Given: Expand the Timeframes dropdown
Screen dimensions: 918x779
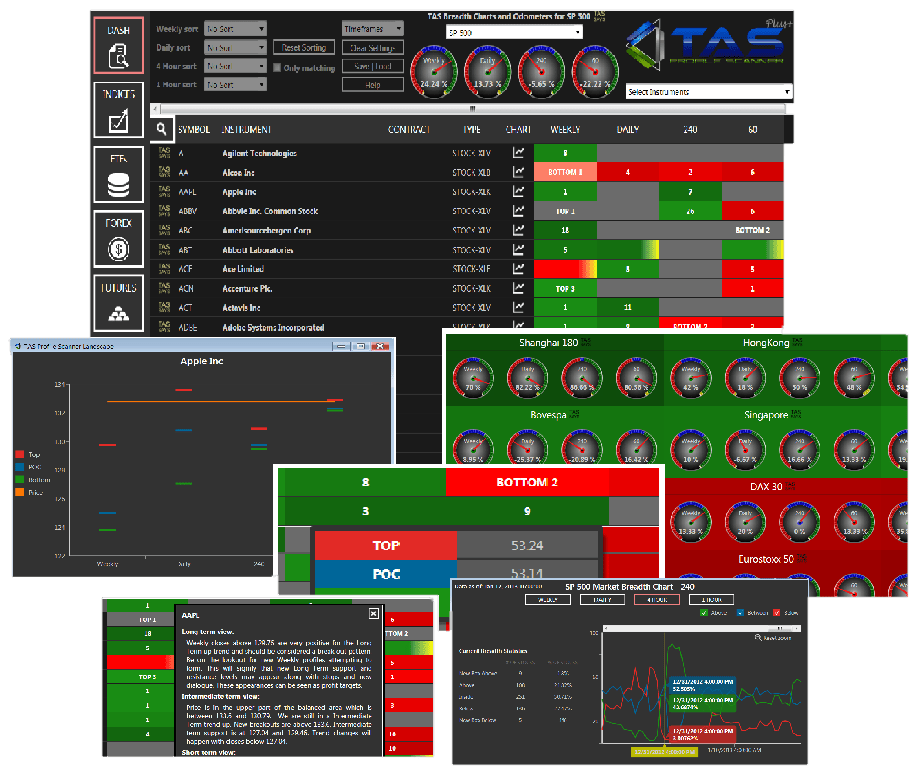Looking at the screenshot, I should tap(373, 28).
